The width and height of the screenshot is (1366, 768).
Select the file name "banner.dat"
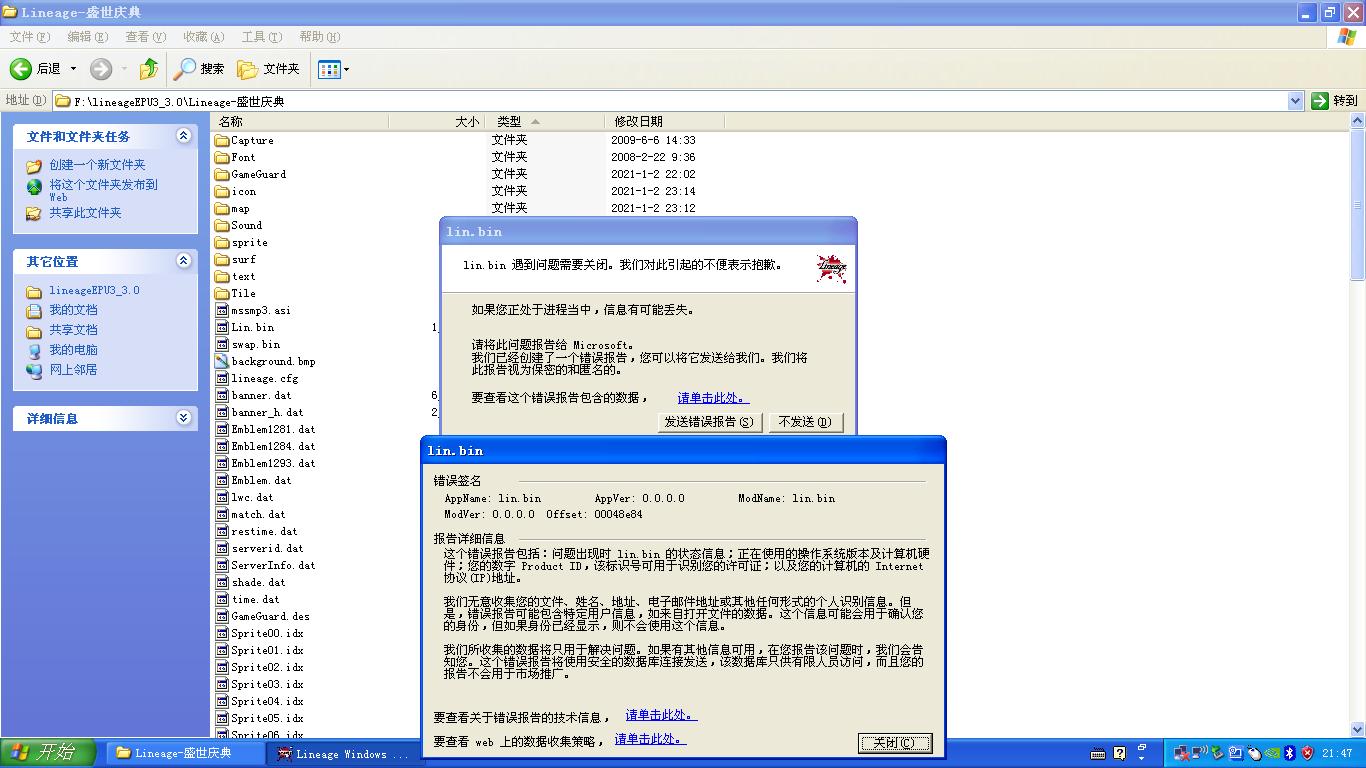[x=262, y=395]
